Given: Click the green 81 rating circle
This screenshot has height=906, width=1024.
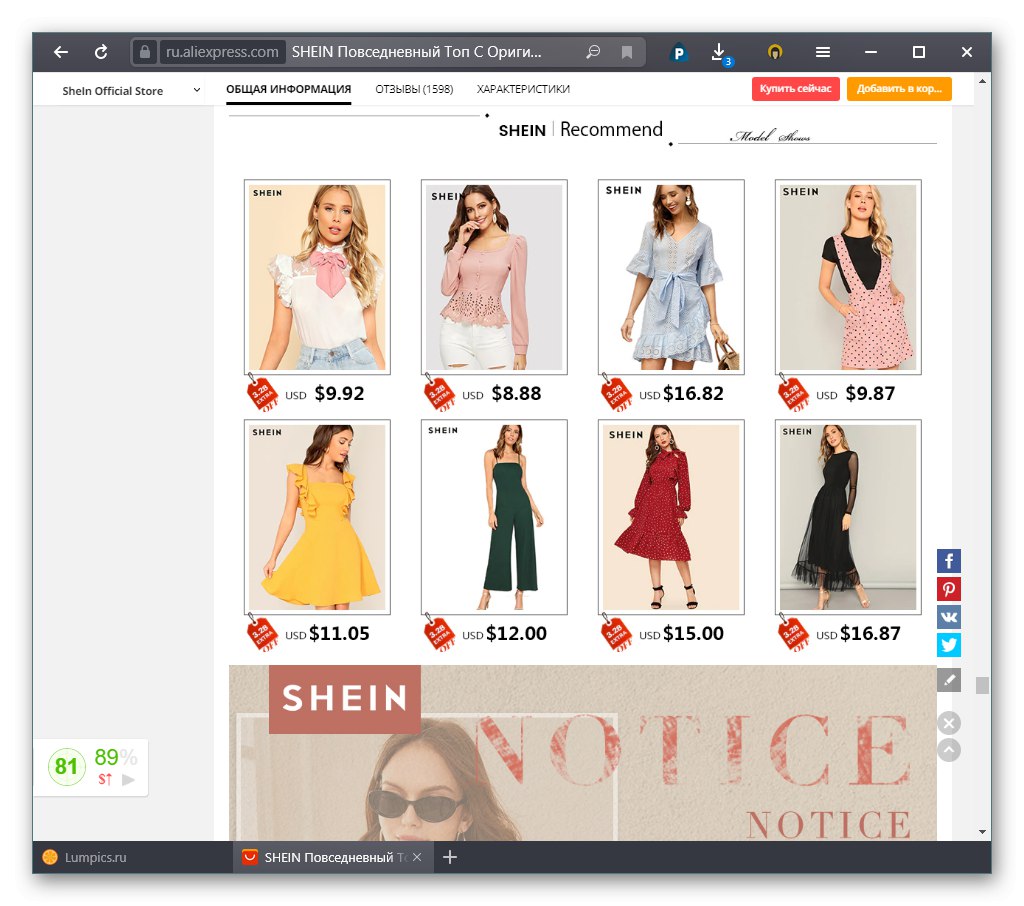Looking at the screenshot, I should [x=67, y=766].
